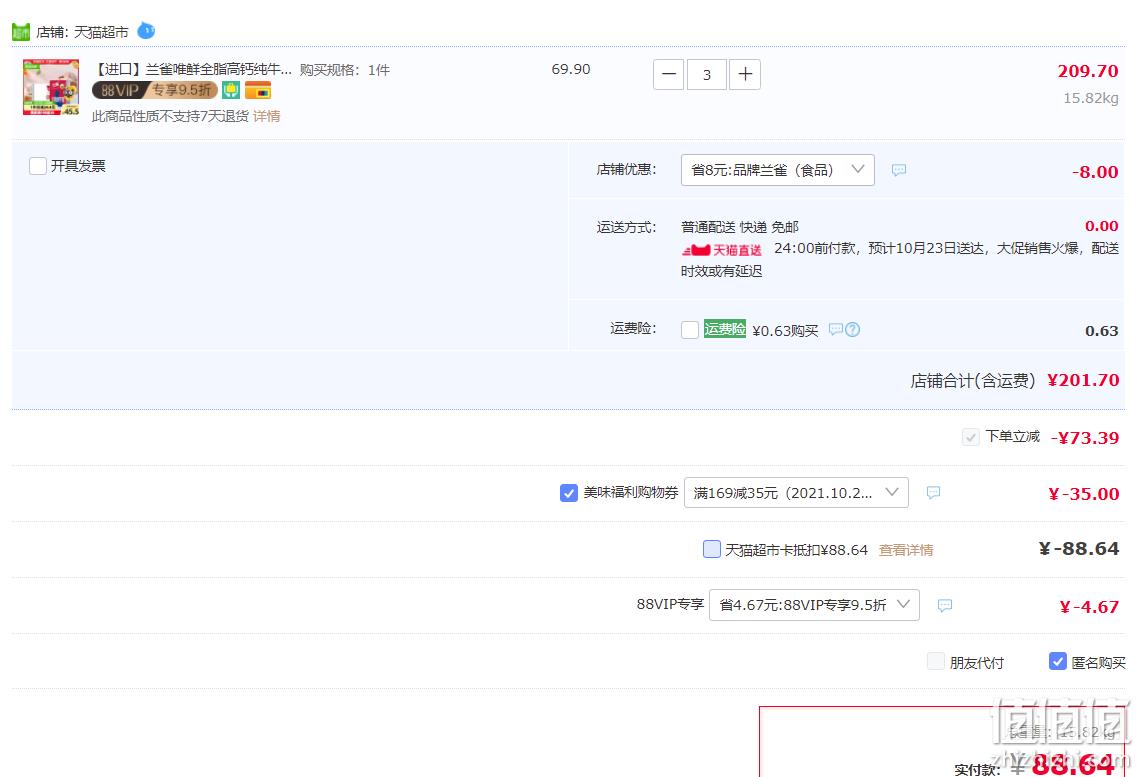
Task: Expand the 满169减35元 coupon dropdown
Action: (796, 493)
